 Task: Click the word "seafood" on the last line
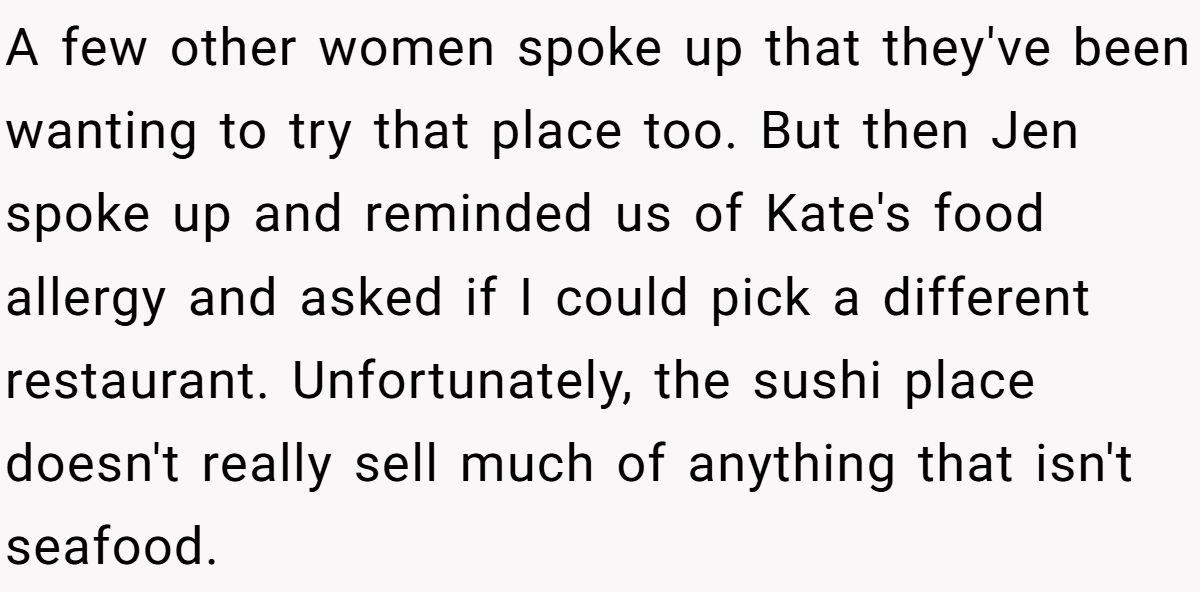pyautogui.click(x=110, y=549)
